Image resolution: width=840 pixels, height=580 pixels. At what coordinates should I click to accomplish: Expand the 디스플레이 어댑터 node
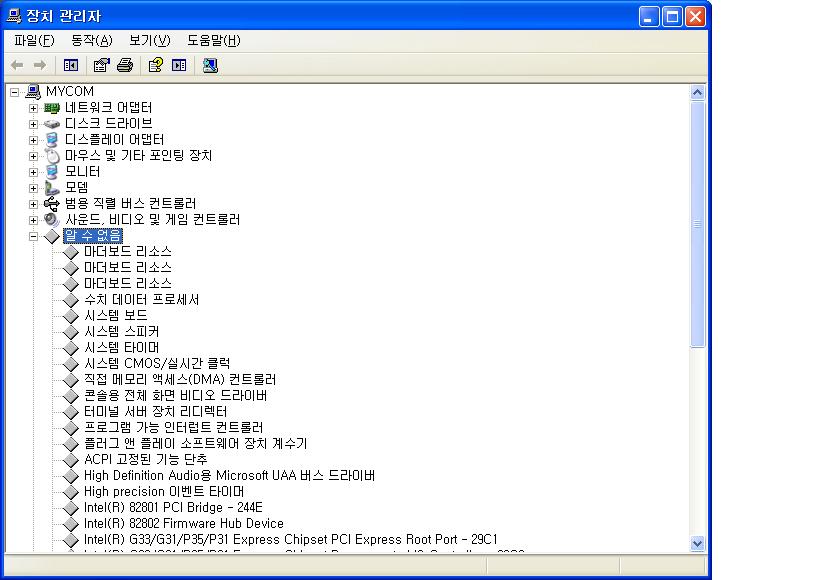33,140
